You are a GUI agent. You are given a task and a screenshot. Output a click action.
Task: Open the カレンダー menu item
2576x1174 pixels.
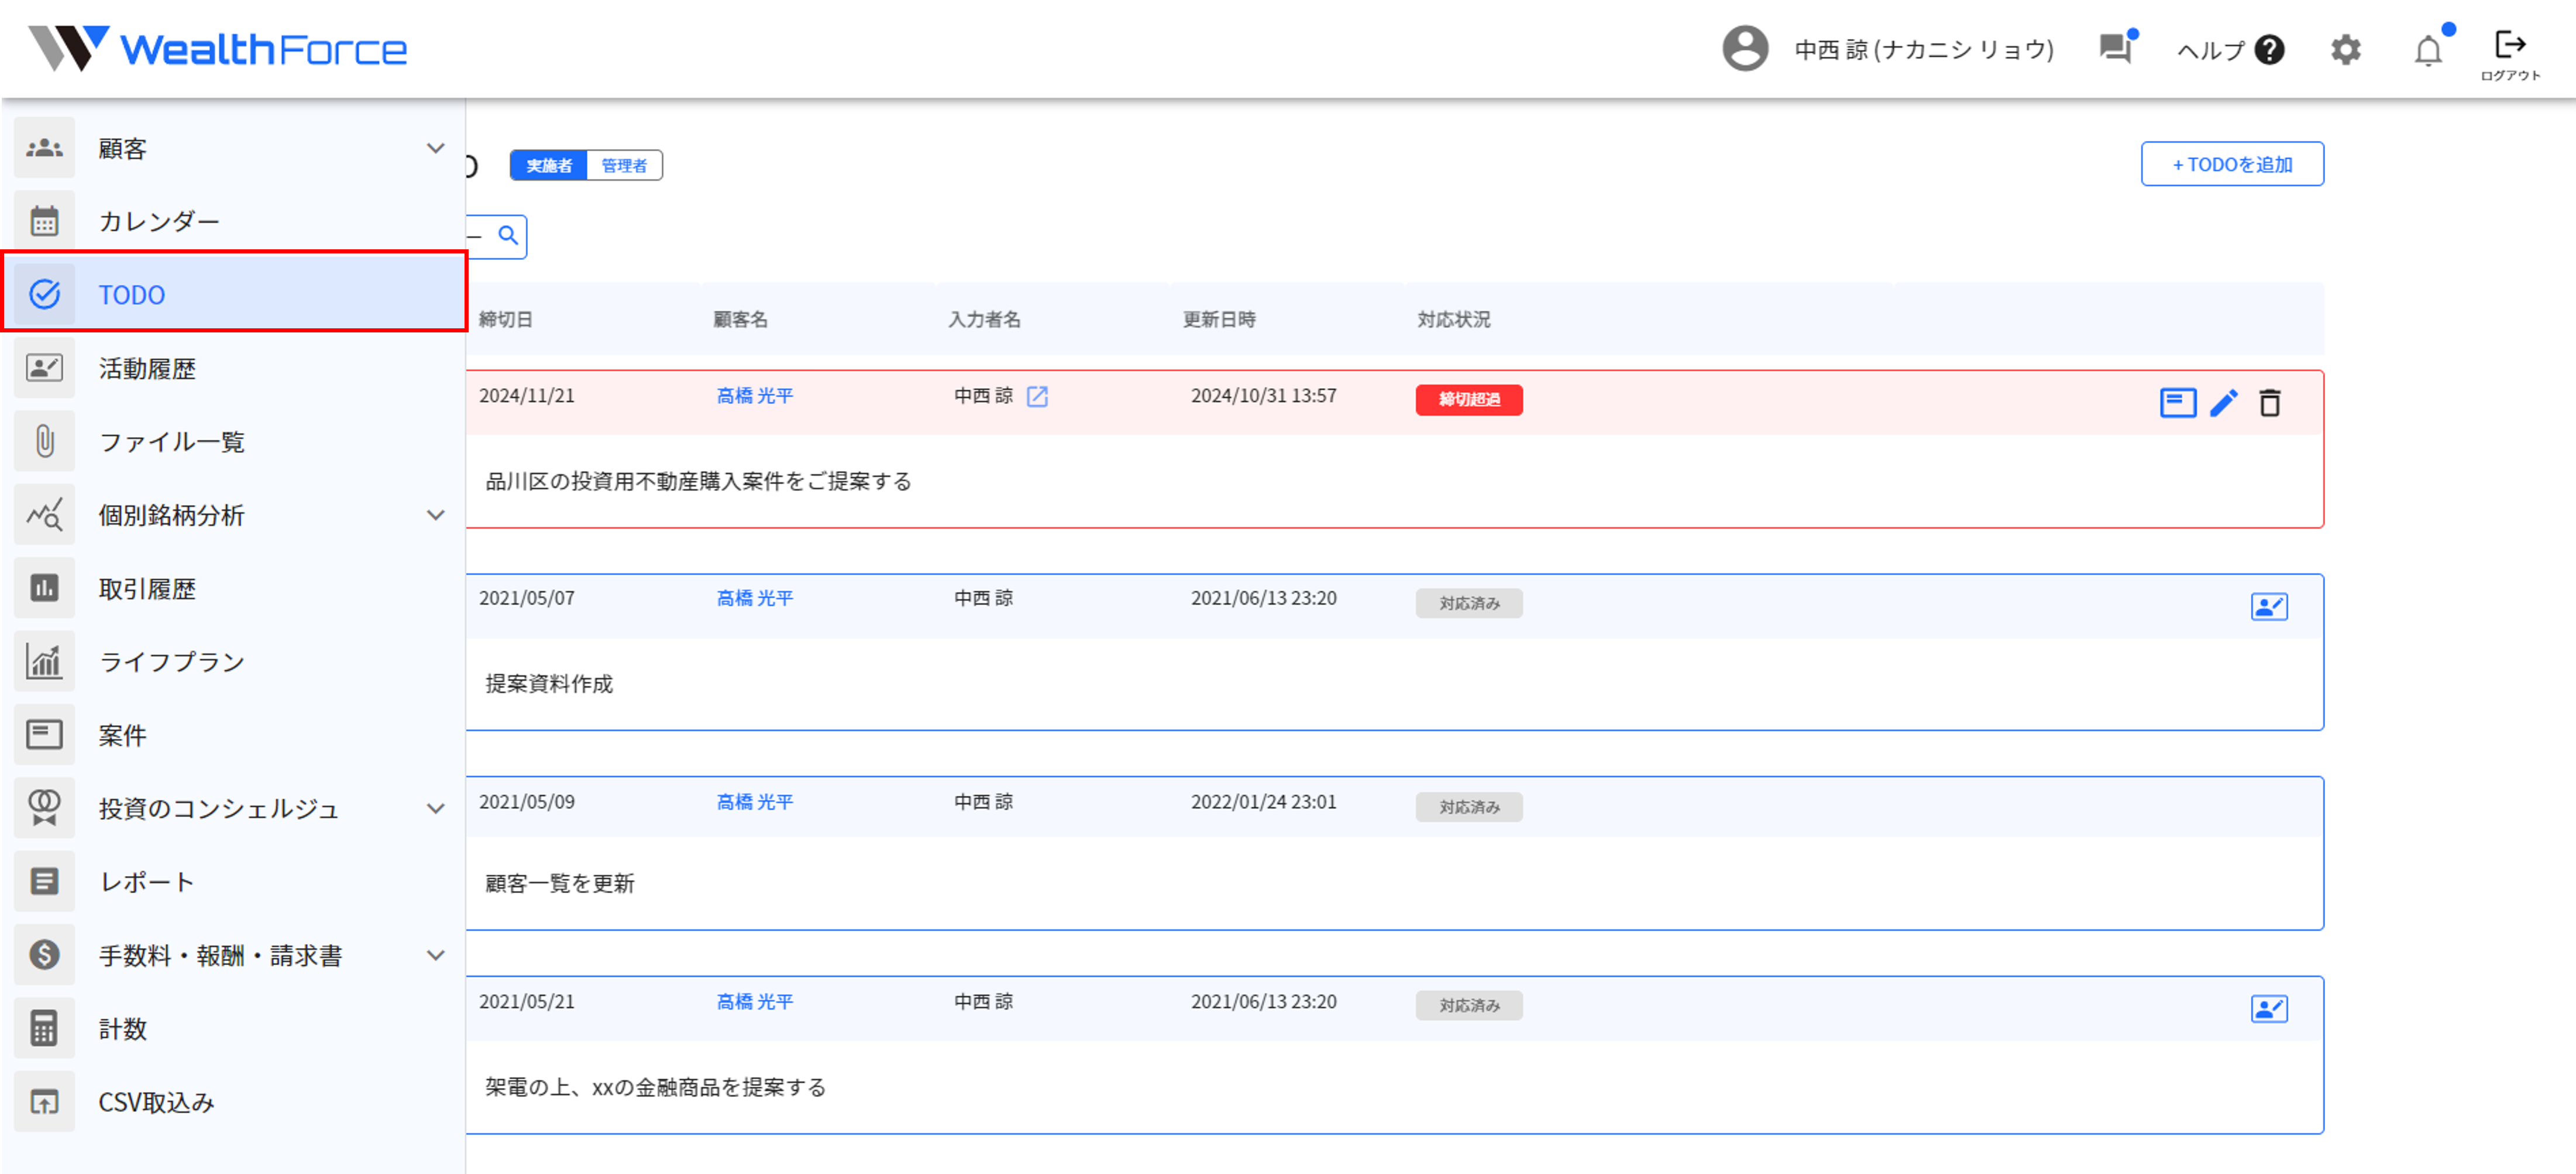[158, 222]
